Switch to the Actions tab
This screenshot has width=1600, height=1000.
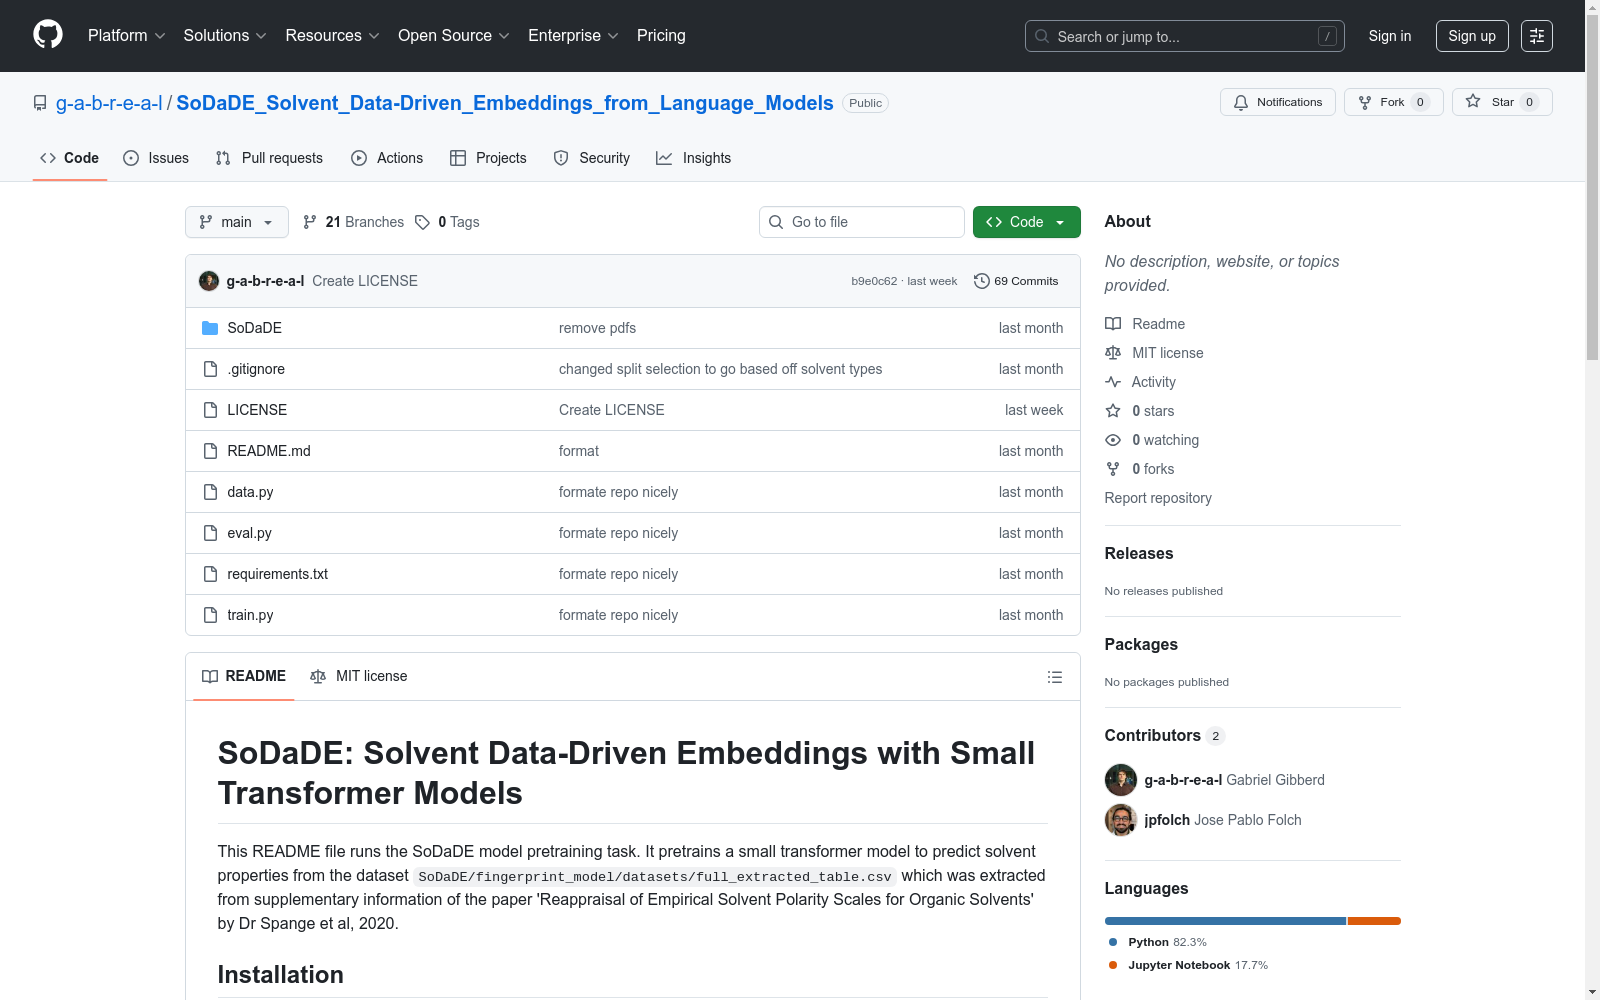pos(387,158)
